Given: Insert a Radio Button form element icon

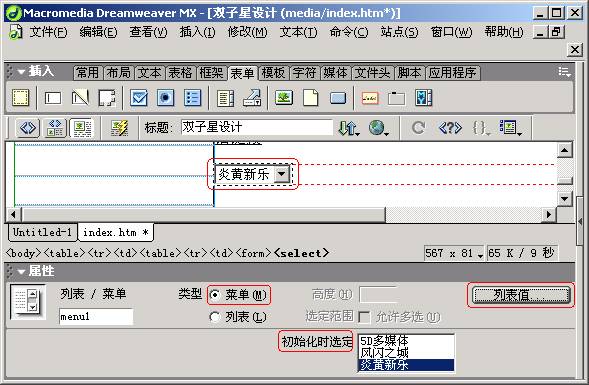Looking at the screenshot, I should point(165,98).
